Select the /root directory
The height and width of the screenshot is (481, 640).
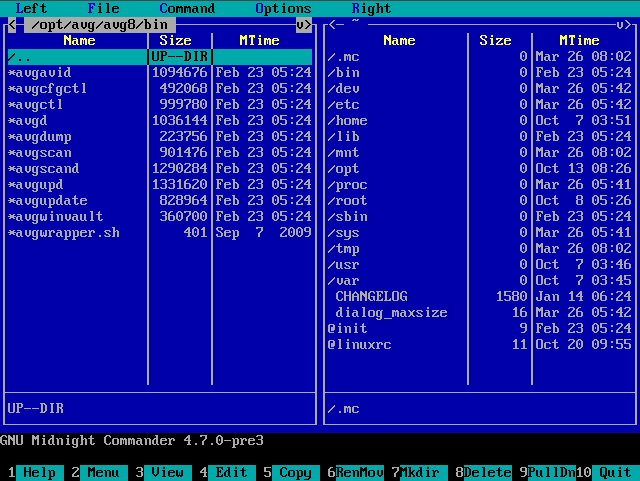tap(480, 200)
